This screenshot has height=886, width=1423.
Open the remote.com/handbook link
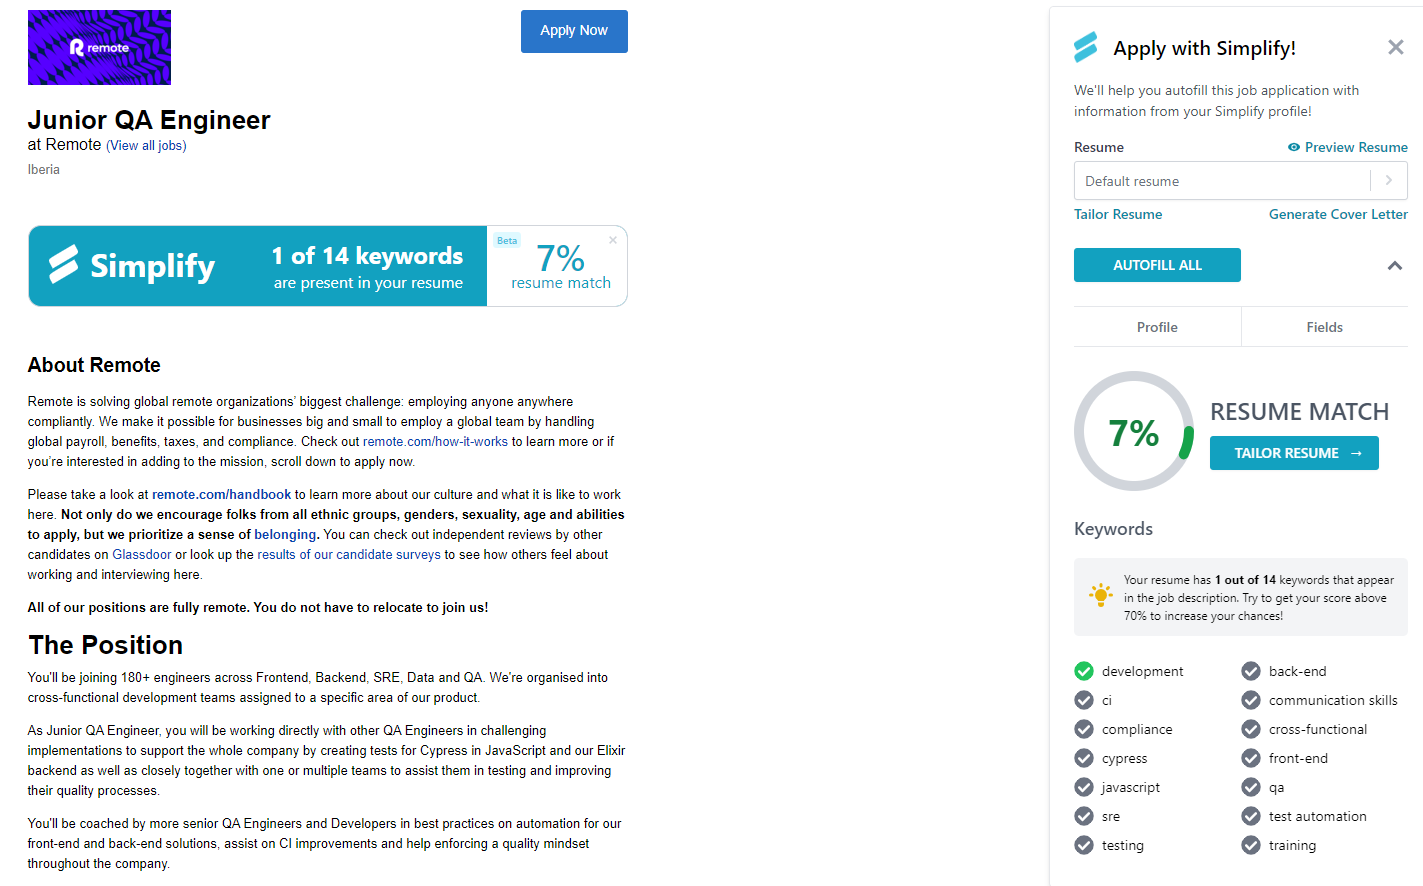(x=221, y=494)
